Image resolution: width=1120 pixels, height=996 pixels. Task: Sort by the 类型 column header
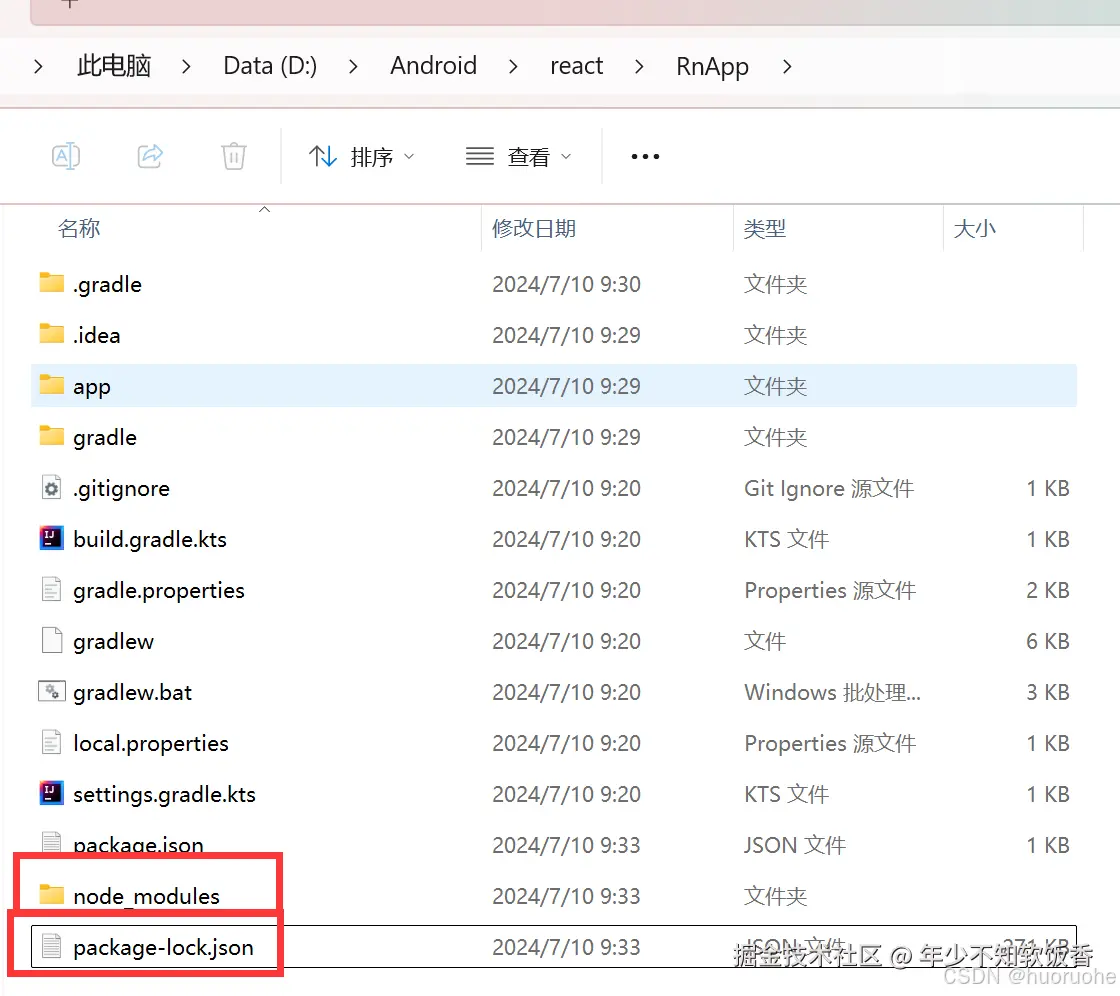coord(765,229)
